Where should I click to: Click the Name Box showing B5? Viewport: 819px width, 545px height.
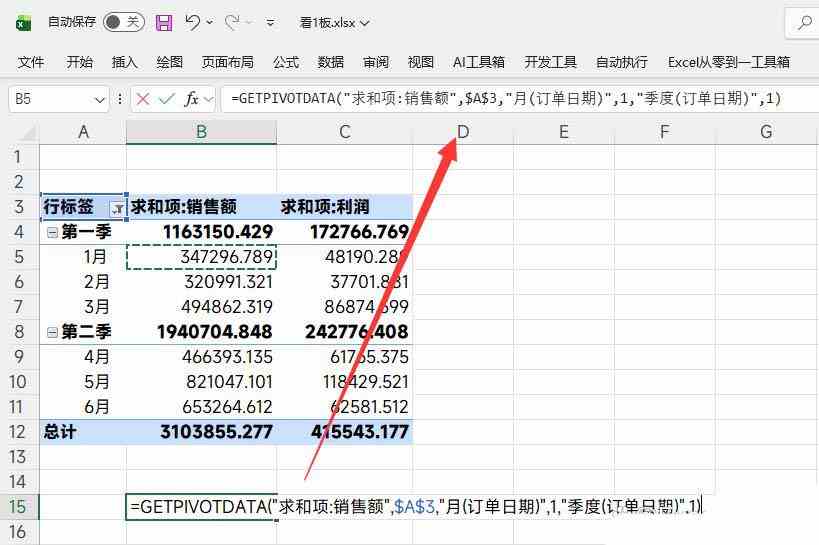click(x=50, y=99)
